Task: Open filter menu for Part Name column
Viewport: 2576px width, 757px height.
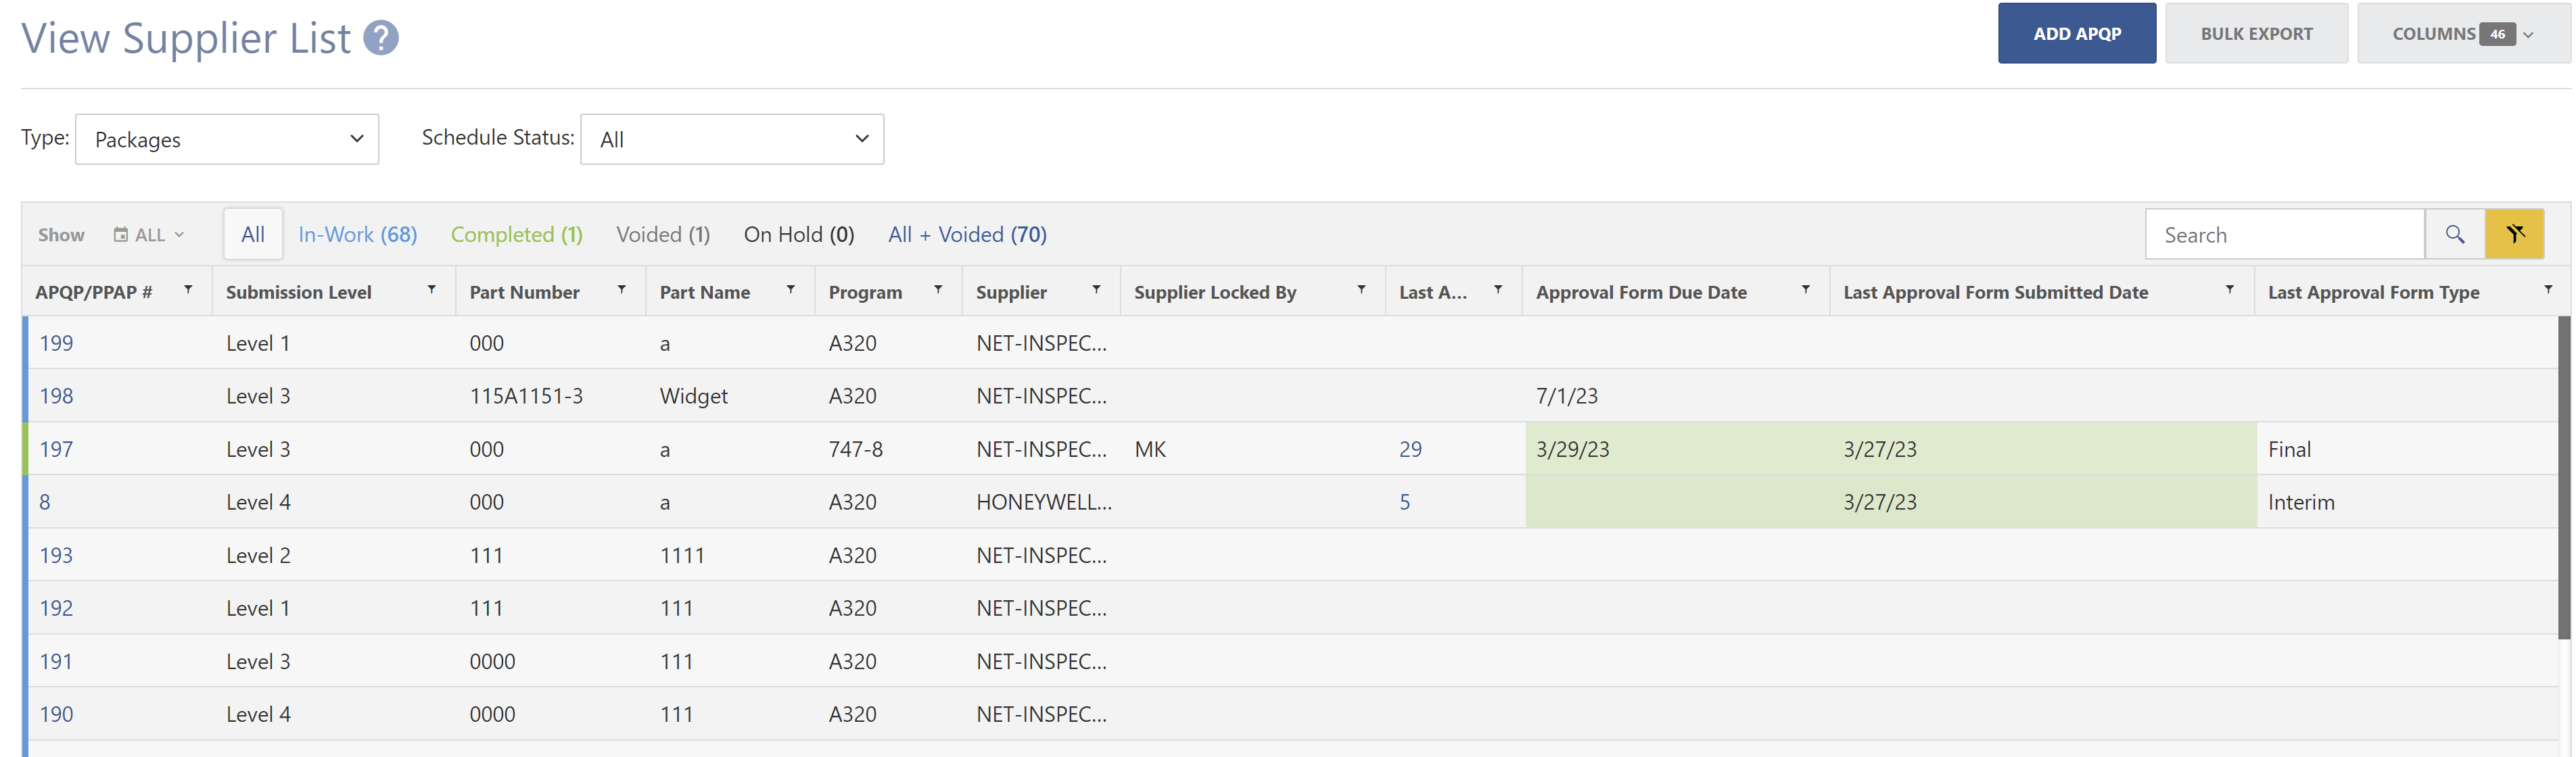Action: point(791,290)
